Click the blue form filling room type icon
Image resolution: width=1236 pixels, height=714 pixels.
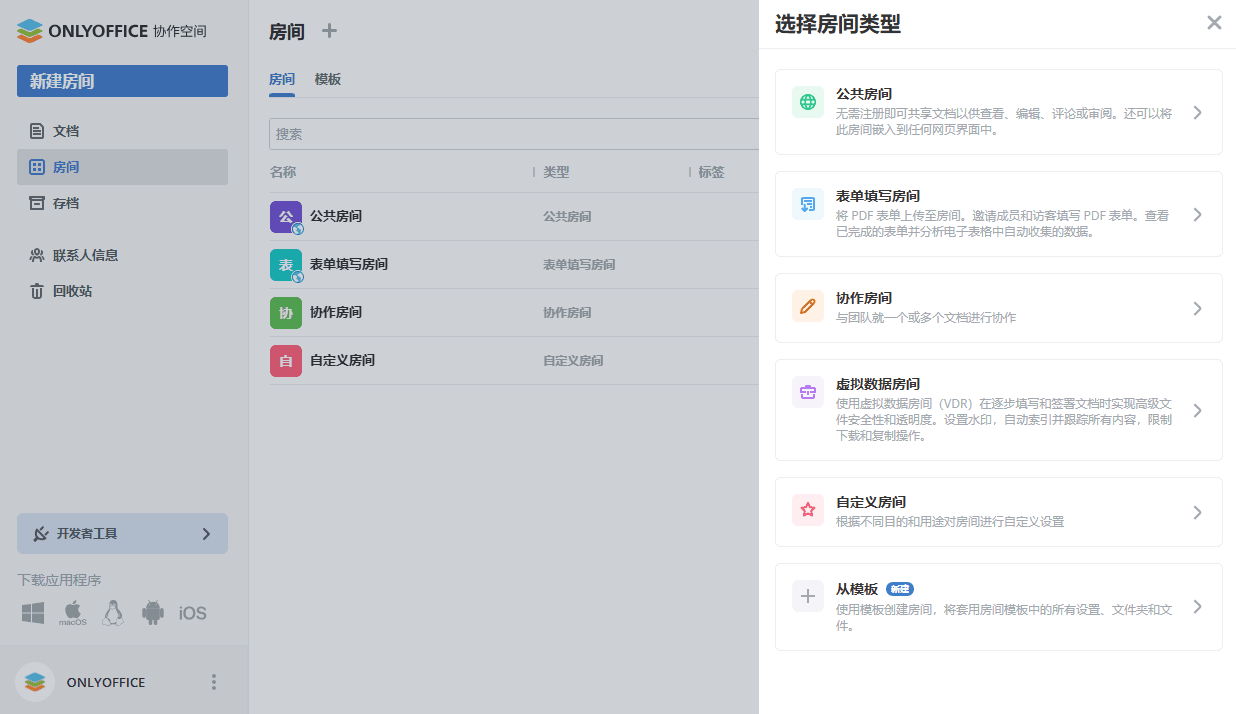[808, 204]
